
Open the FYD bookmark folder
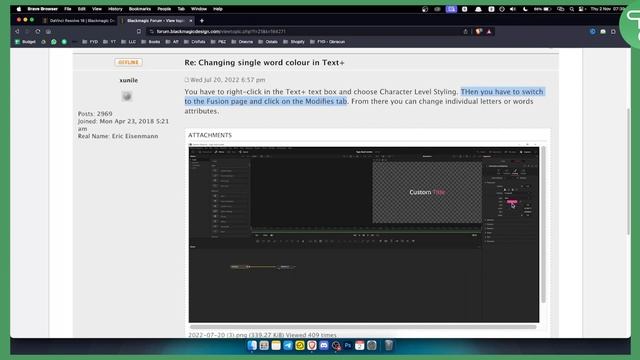tap(90, 42)
